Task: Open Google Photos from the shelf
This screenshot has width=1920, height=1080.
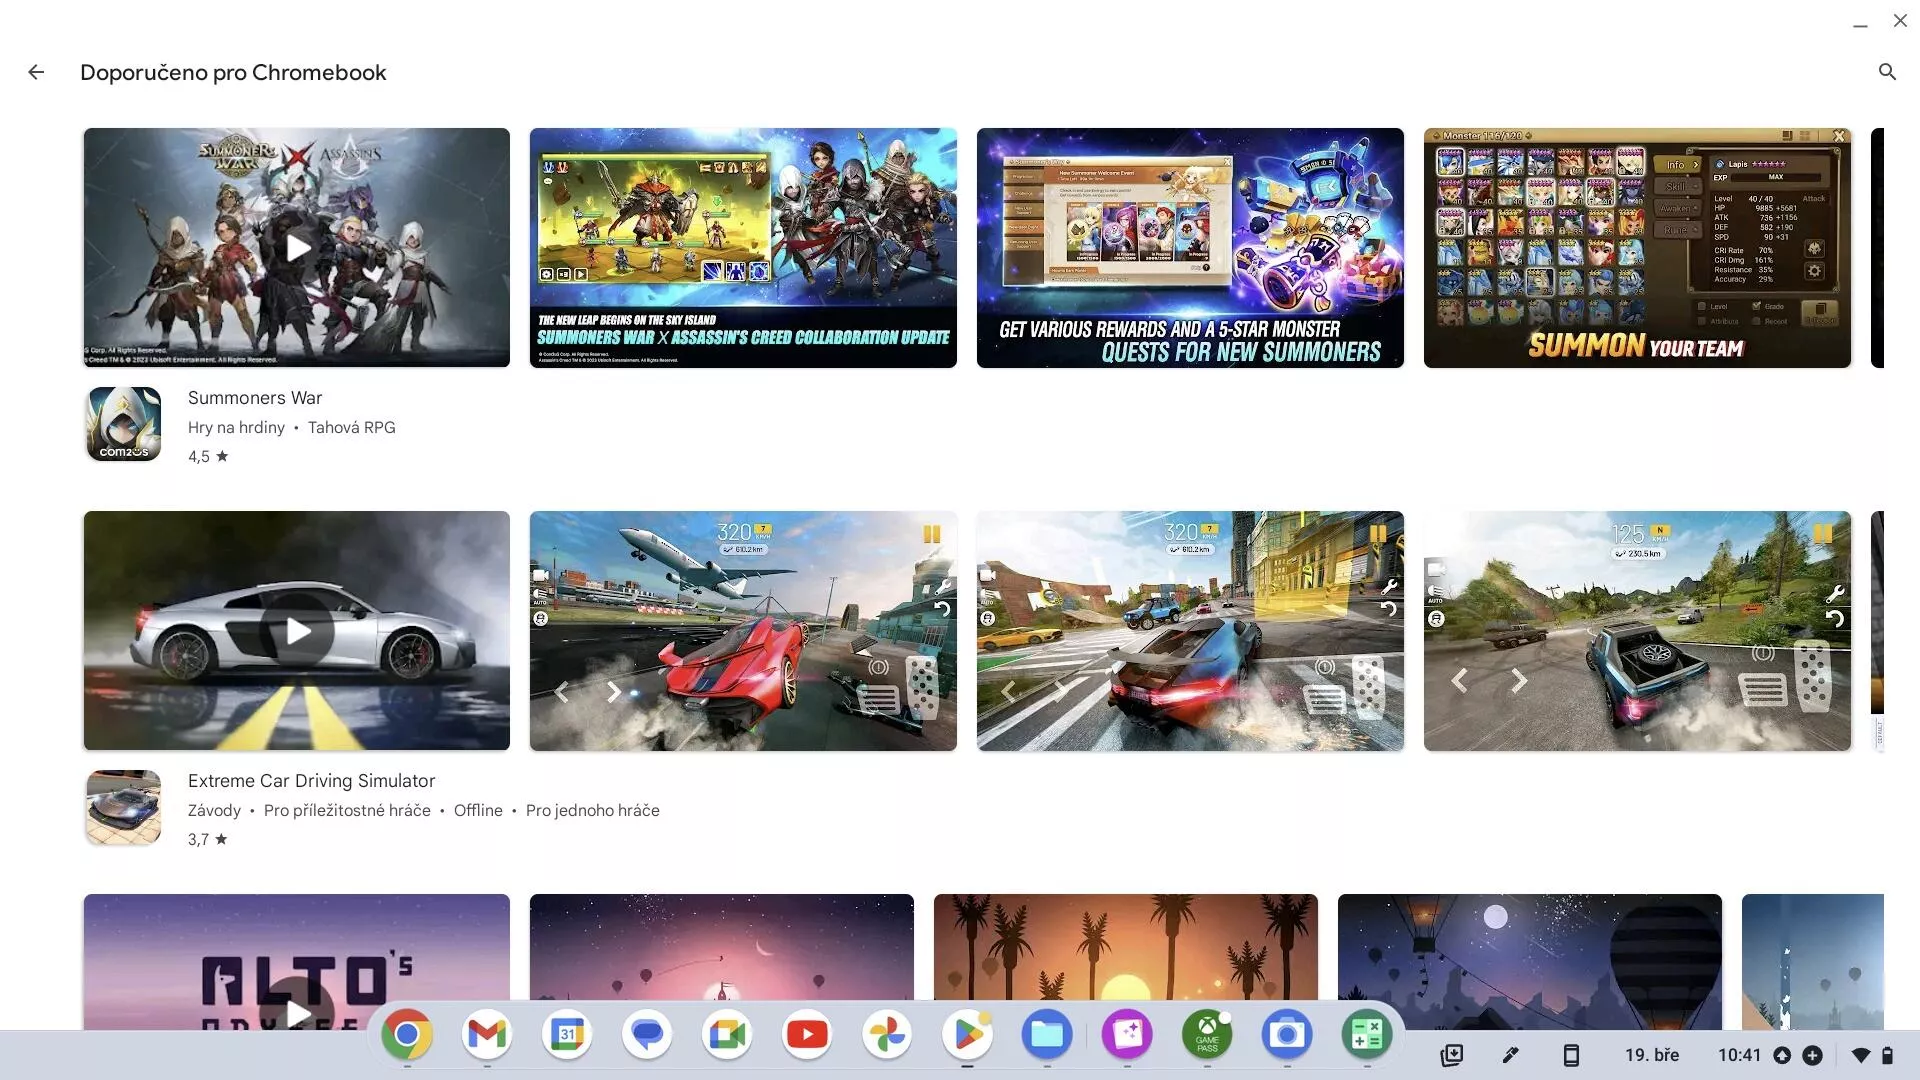Action: tap(887, 1034)
